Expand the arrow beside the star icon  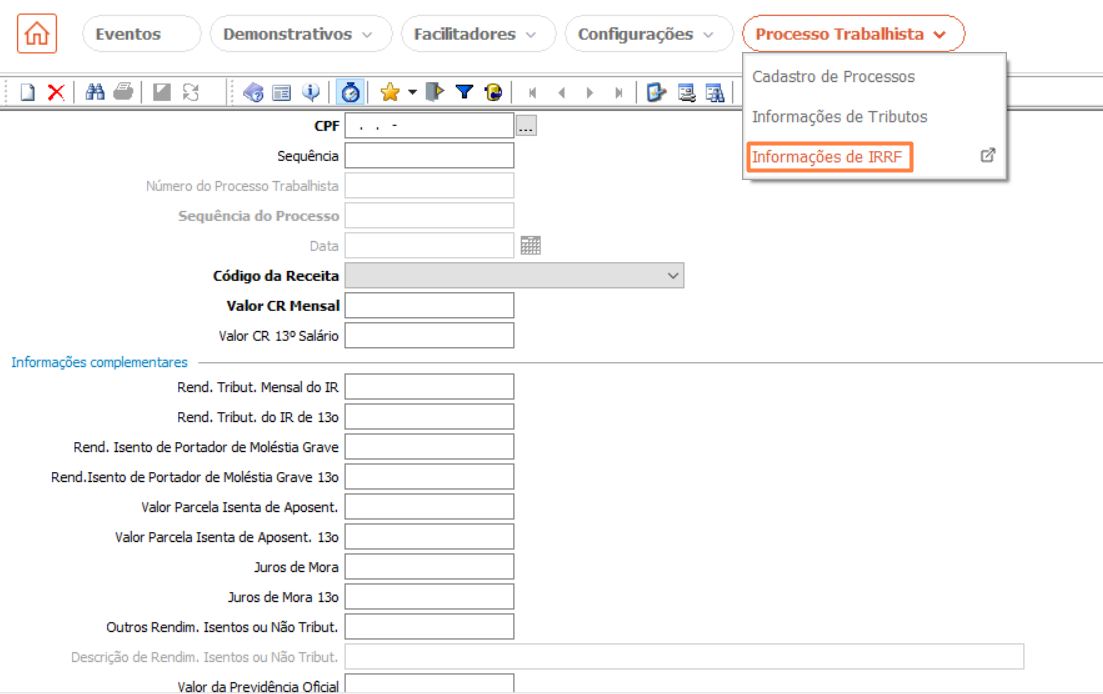click(412, 92)
